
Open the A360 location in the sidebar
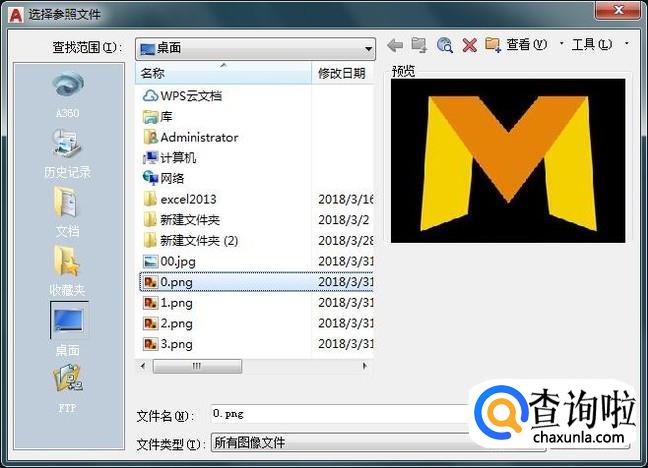(x=68, y=95)
